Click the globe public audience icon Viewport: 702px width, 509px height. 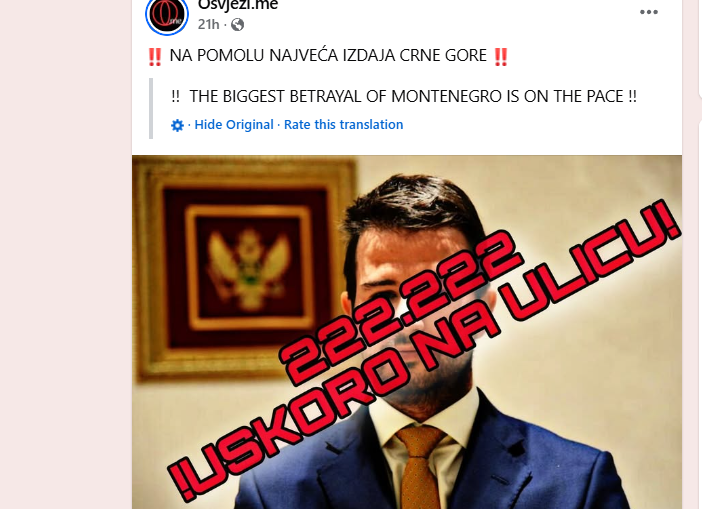tap(237, 25)
